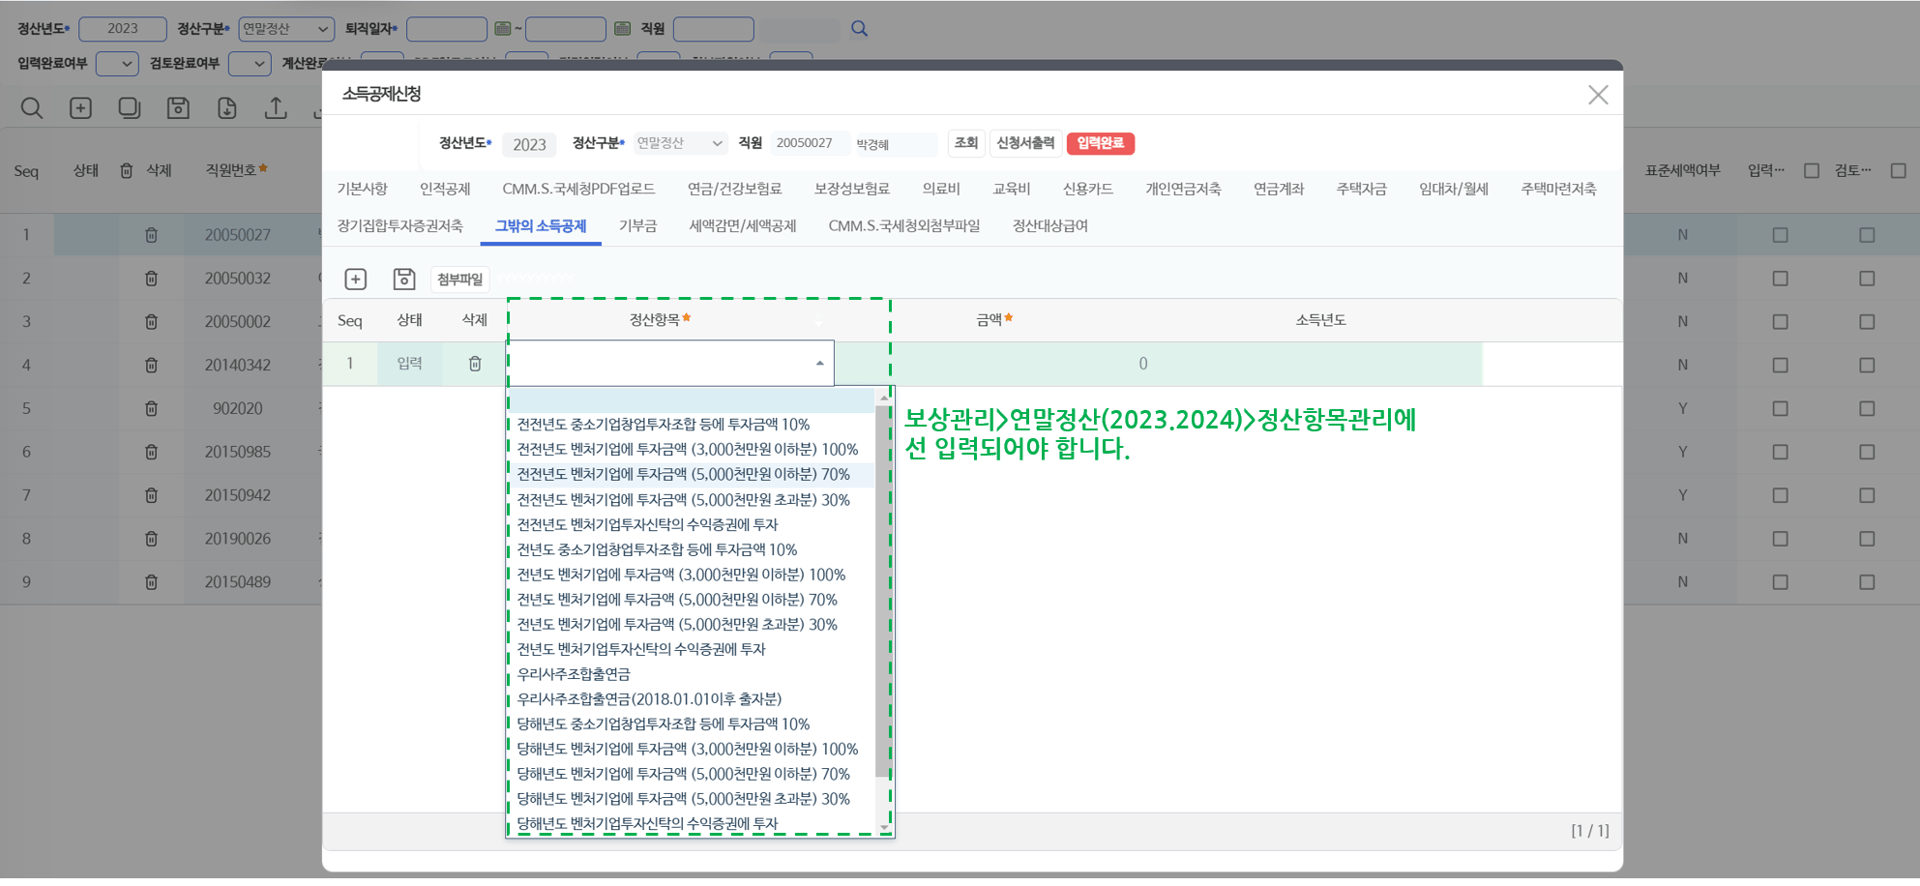Switch to the 기부금 tab
1920x886 pixels.
point(638,226)
